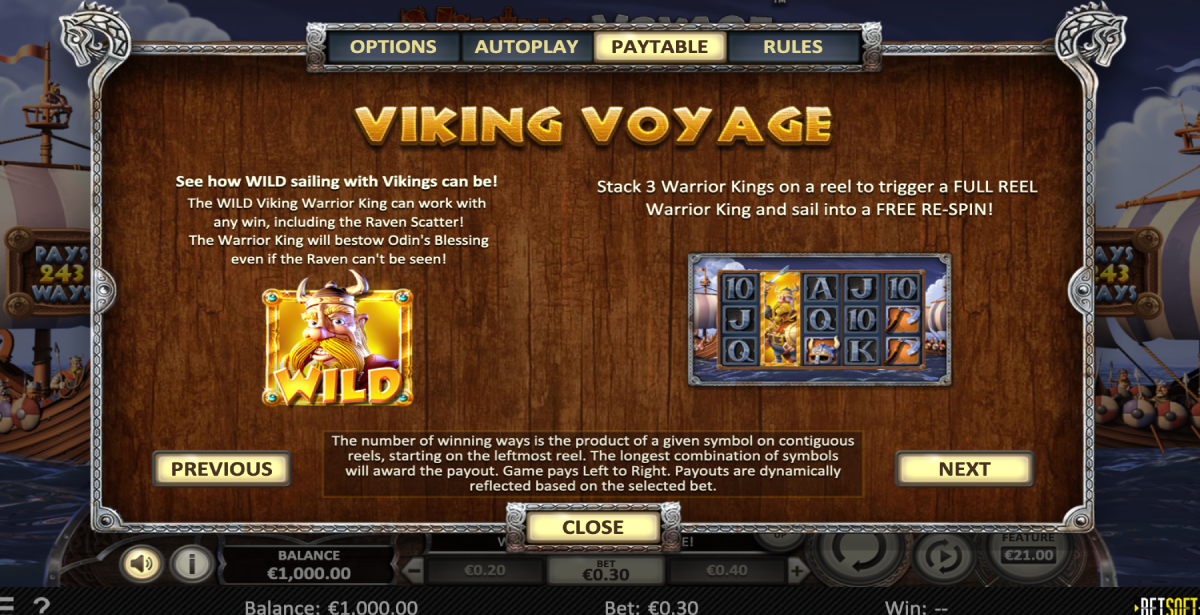Click the Betsoft logo

[1166, 607]
